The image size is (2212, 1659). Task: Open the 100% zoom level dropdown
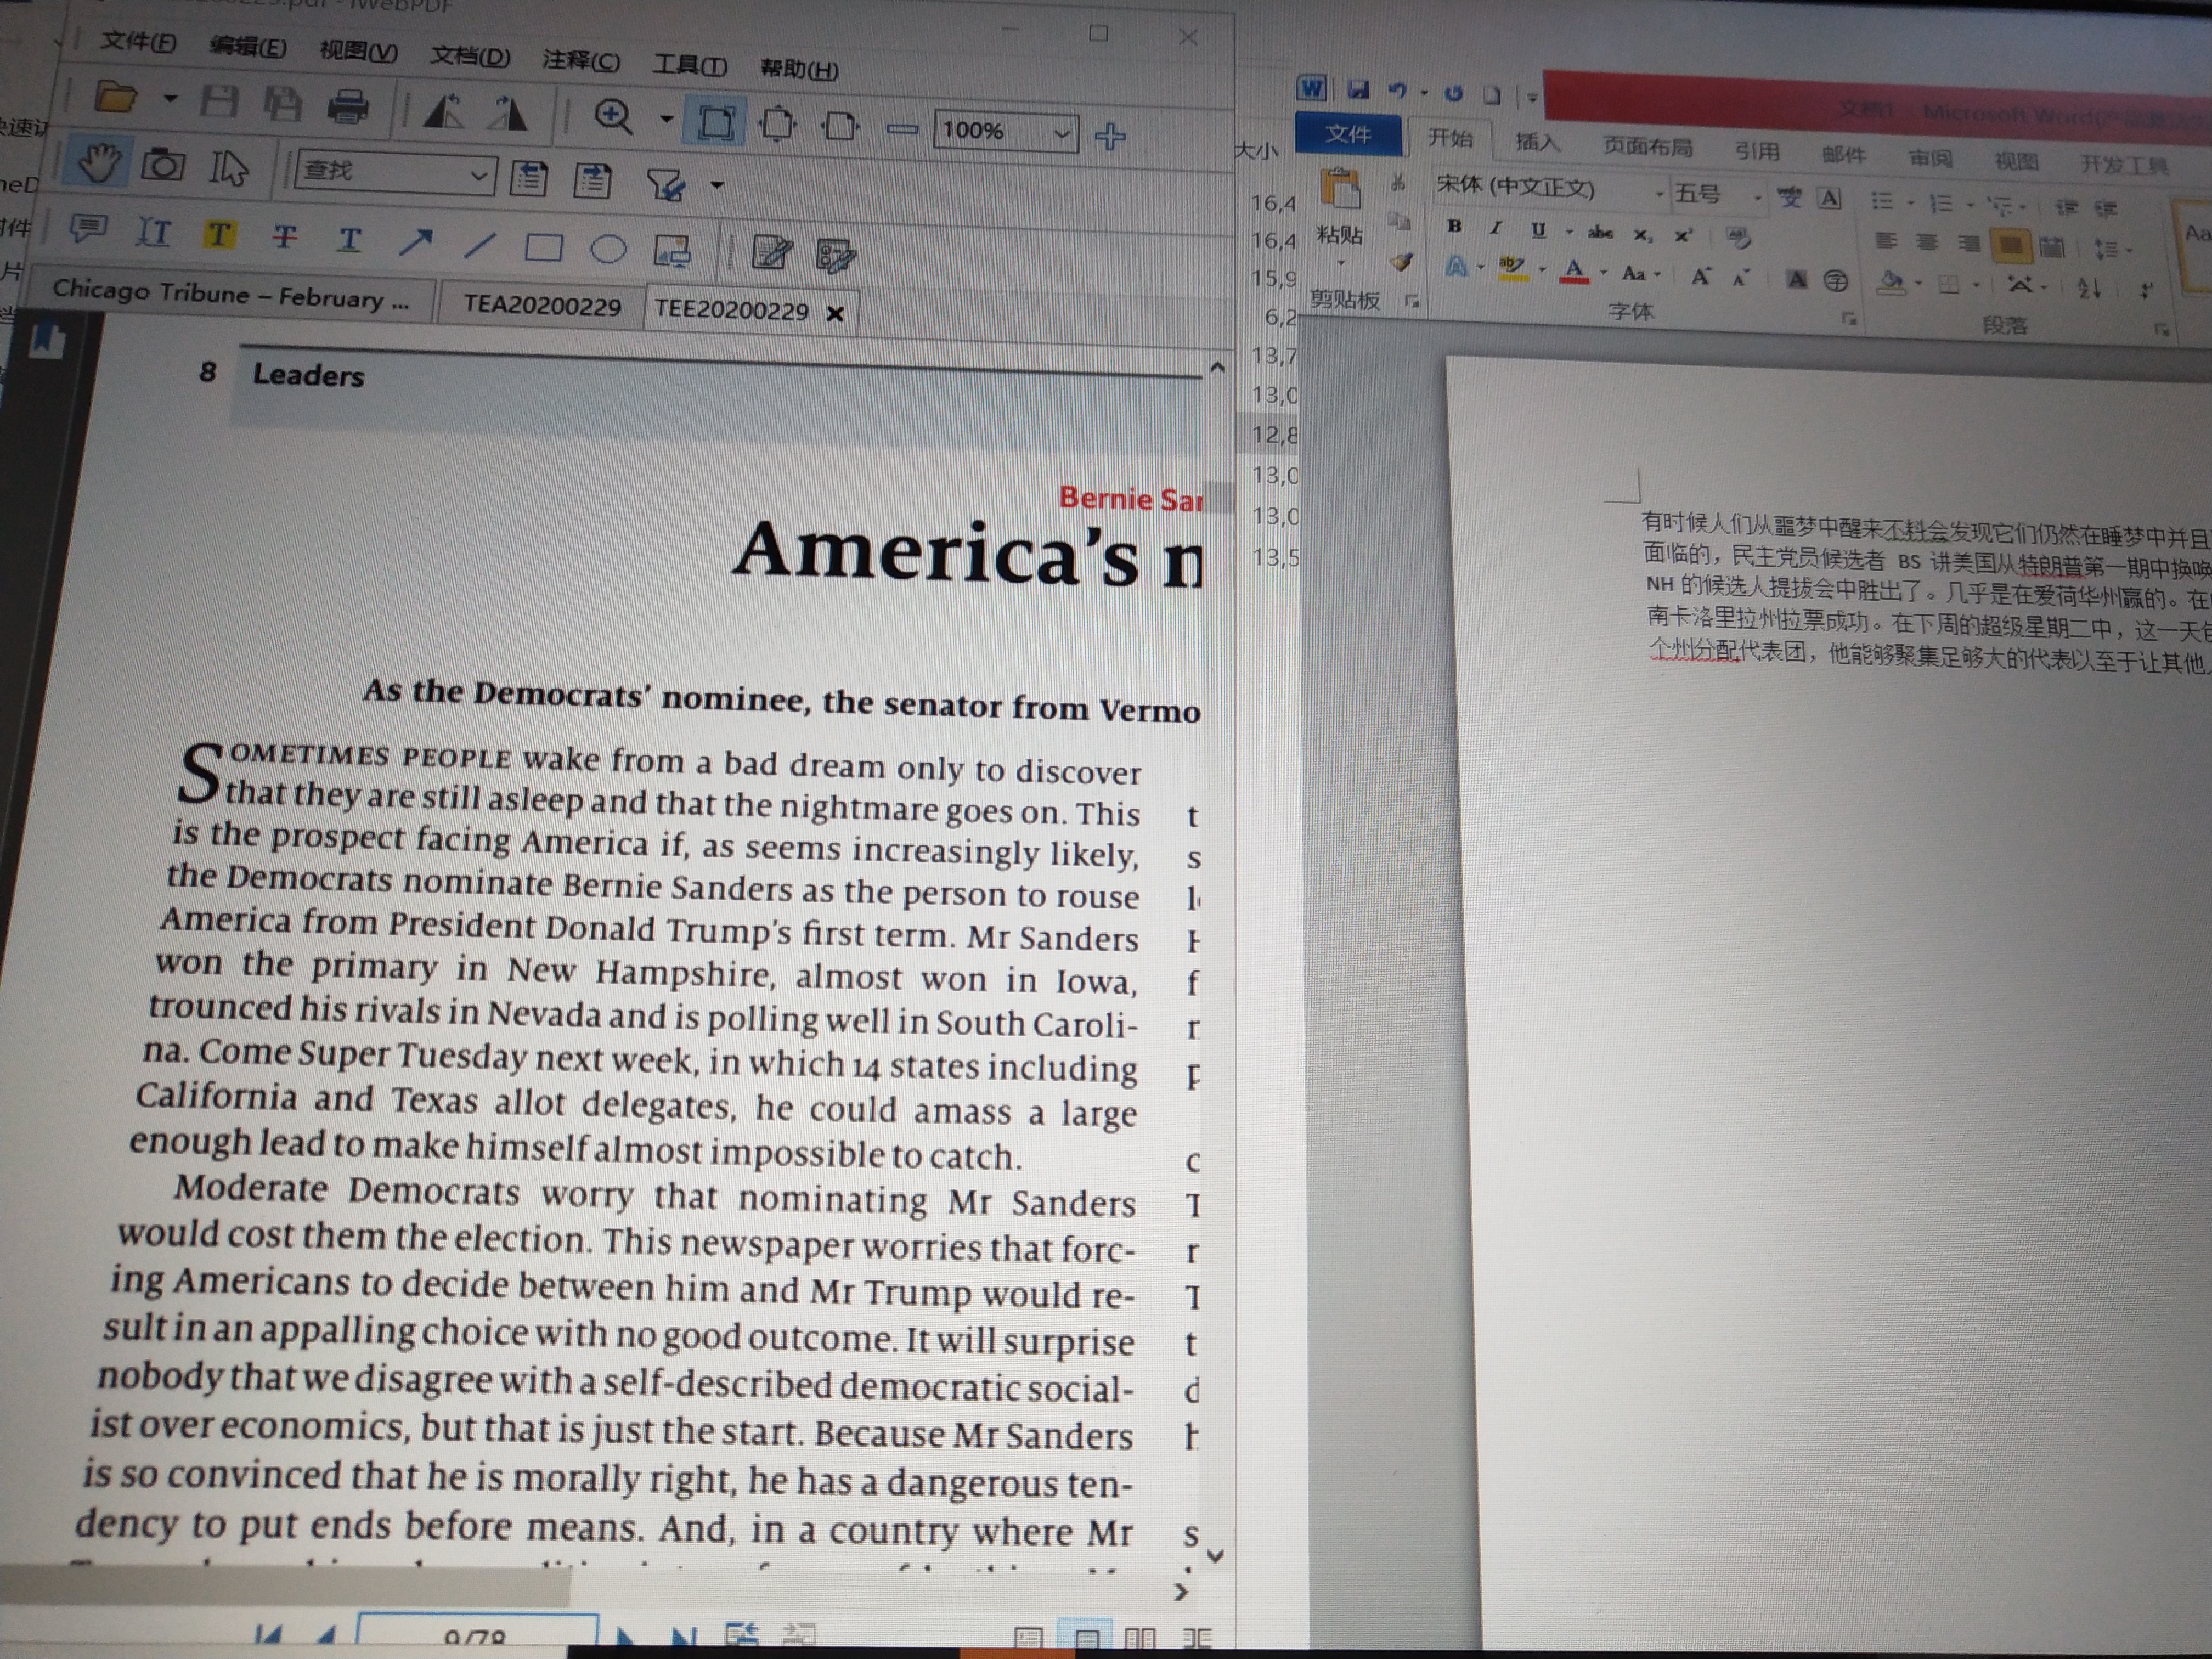point(1062,132)
